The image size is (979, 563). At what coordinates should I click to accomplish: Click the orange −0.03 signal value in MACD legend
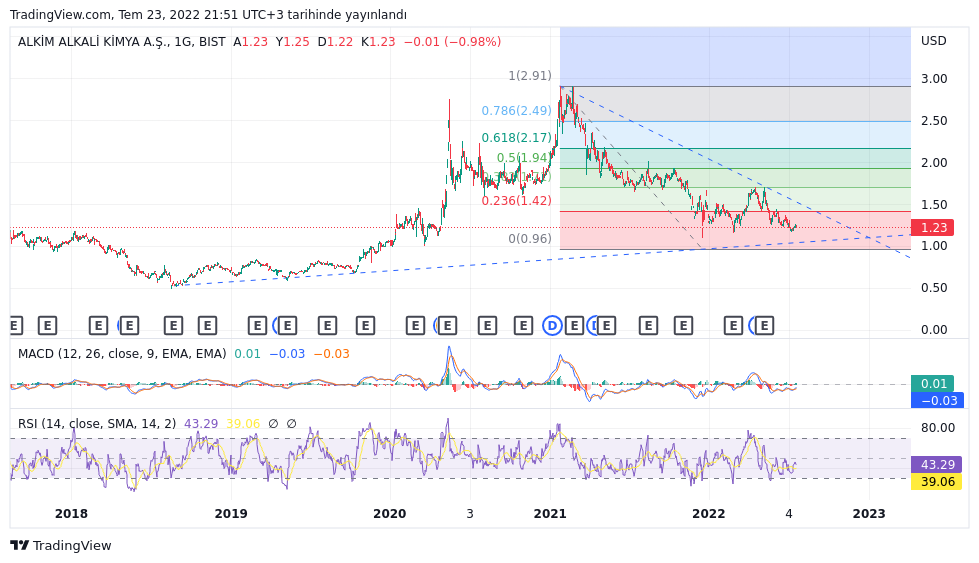point(332,354)
